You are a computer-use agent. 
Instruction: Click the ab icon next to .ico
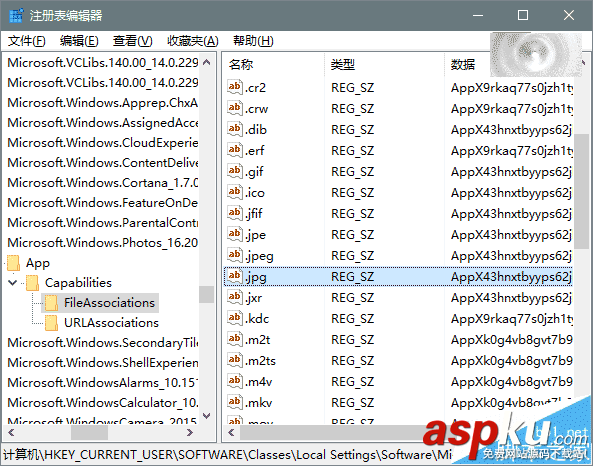click(235, 193)
